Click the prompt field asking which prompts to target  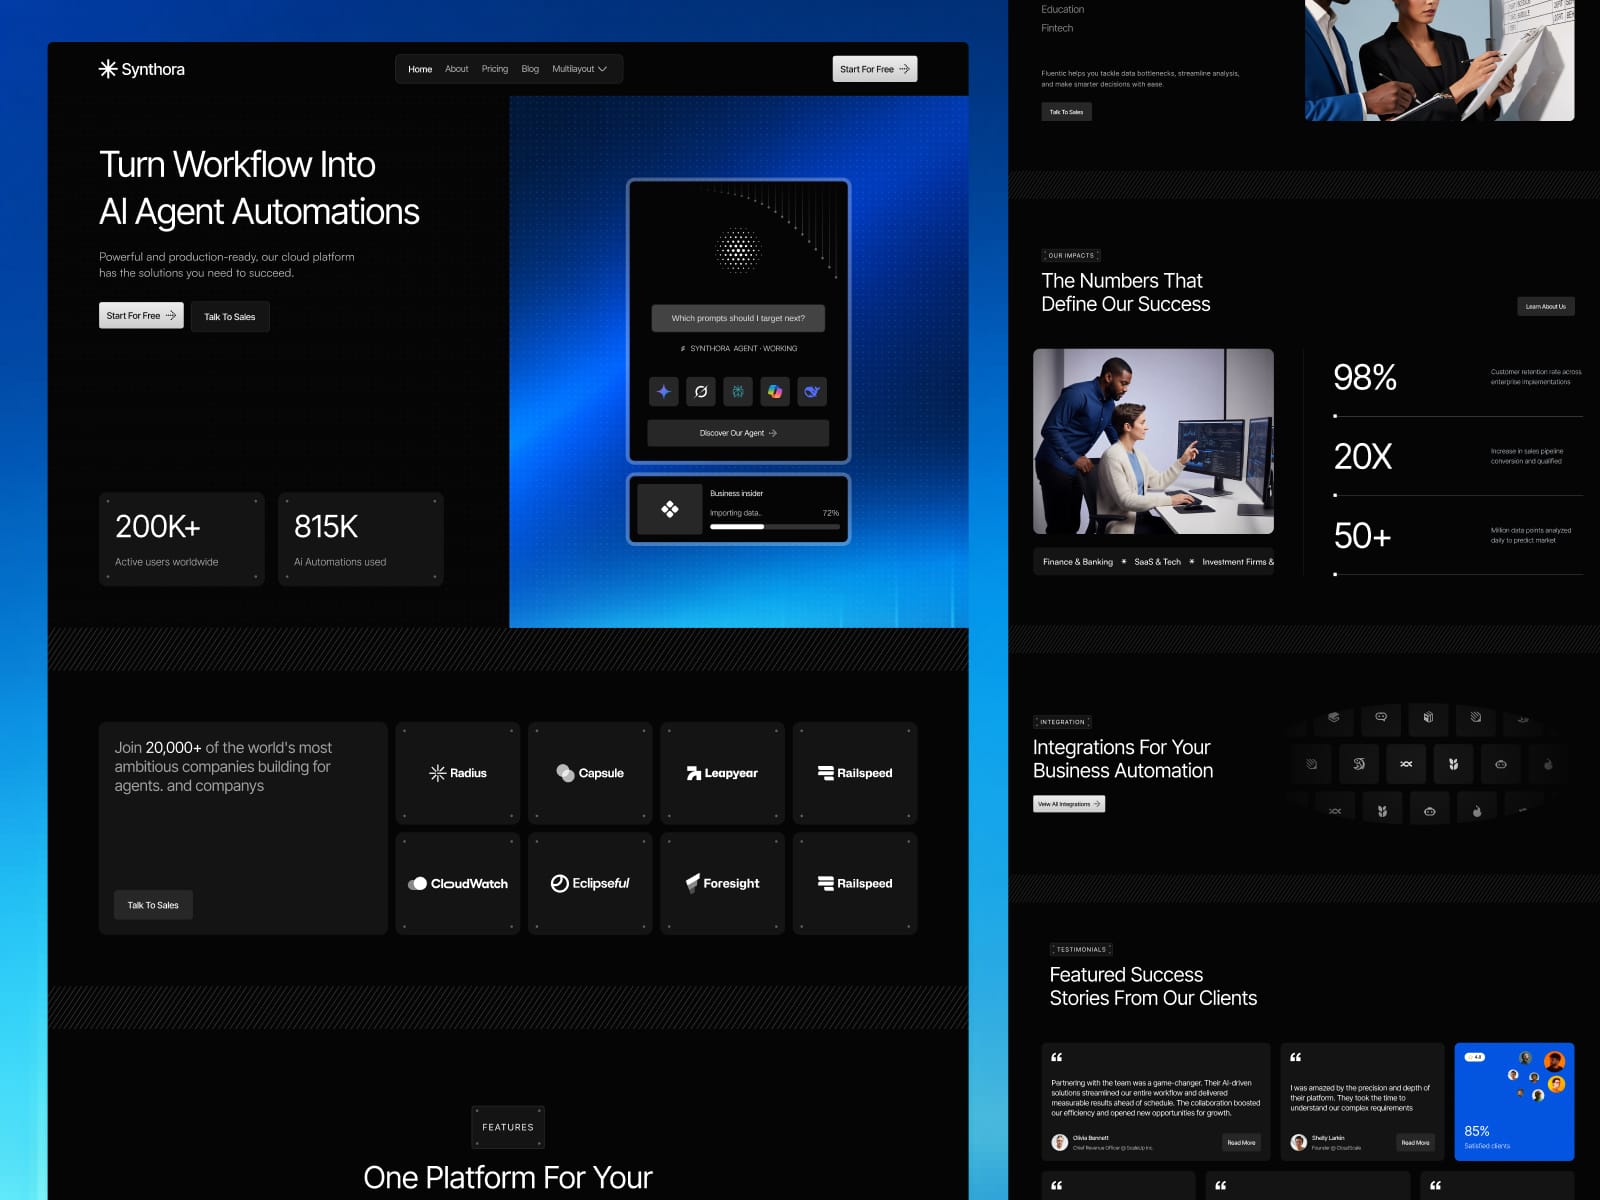pyautogui.click(x=738, y=318)
